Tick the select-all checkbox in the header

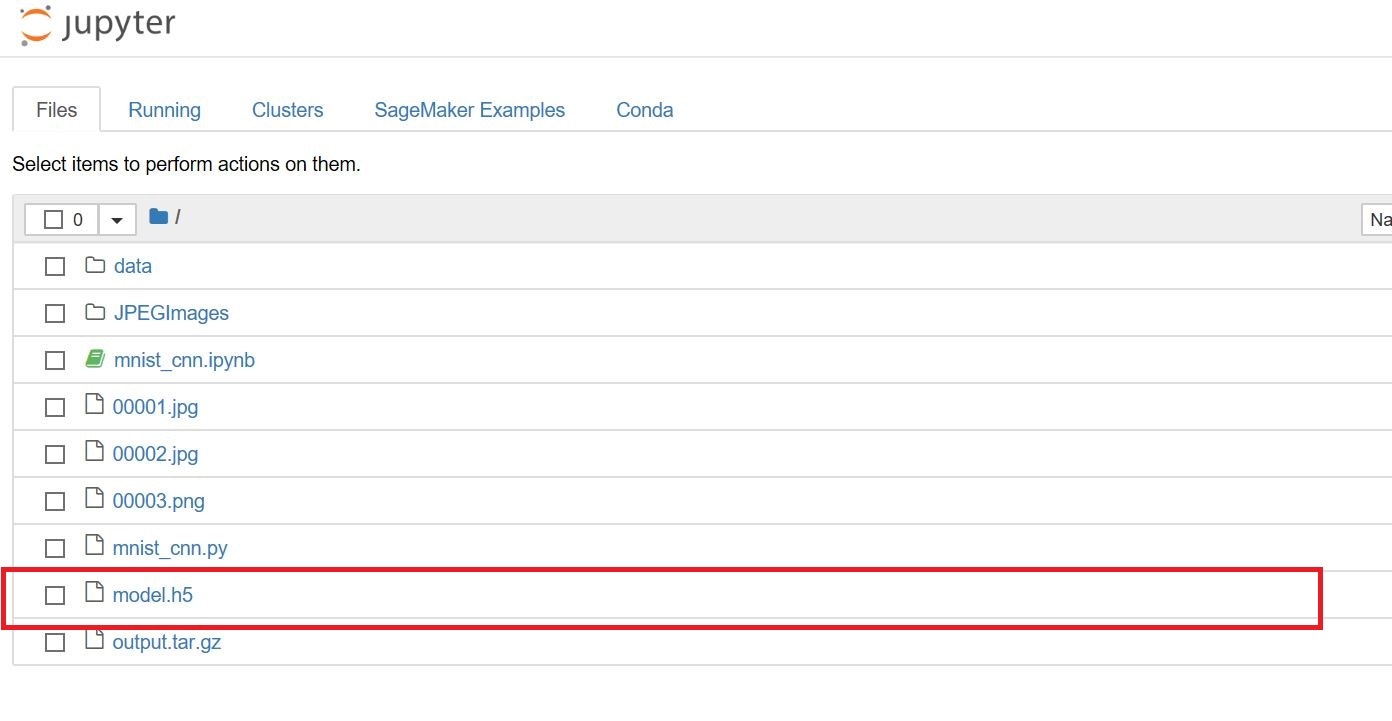pos(54,219)
